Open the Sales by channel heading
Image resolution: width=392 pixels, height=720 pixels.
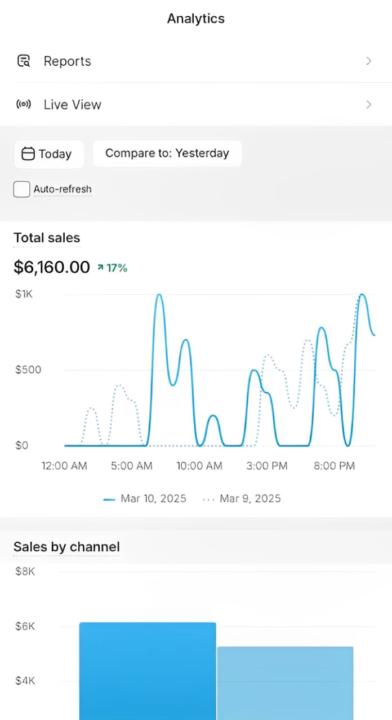click(x=67, y=547)
